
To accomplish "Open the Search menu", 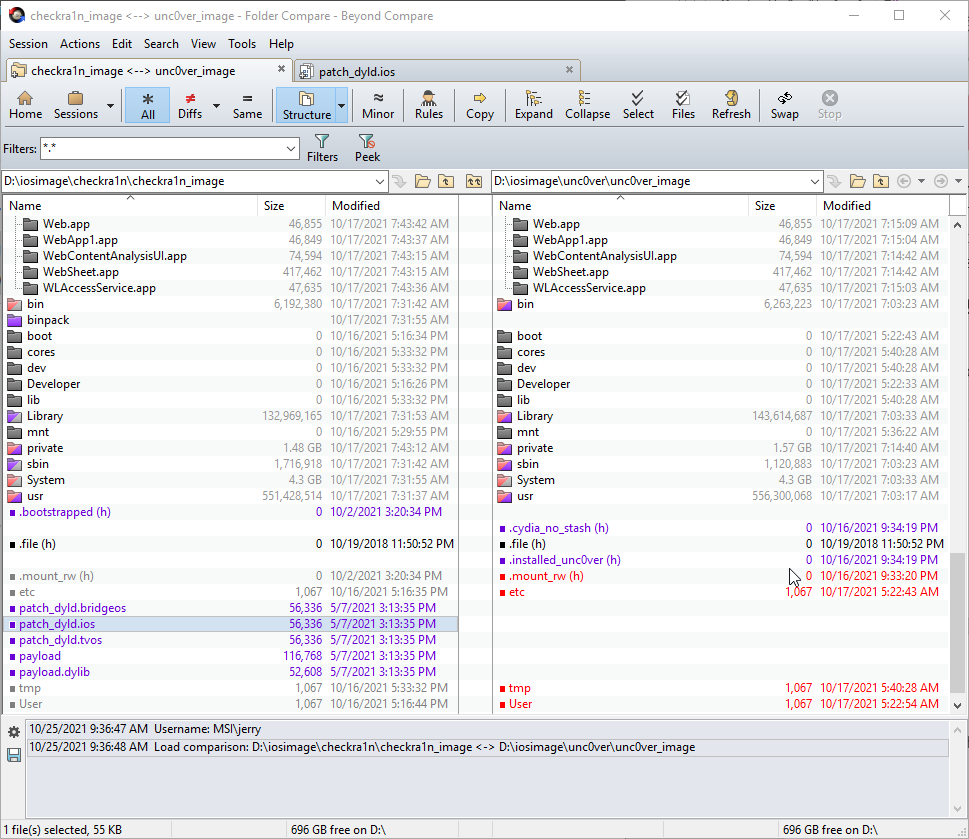I will tap(161, 44).
